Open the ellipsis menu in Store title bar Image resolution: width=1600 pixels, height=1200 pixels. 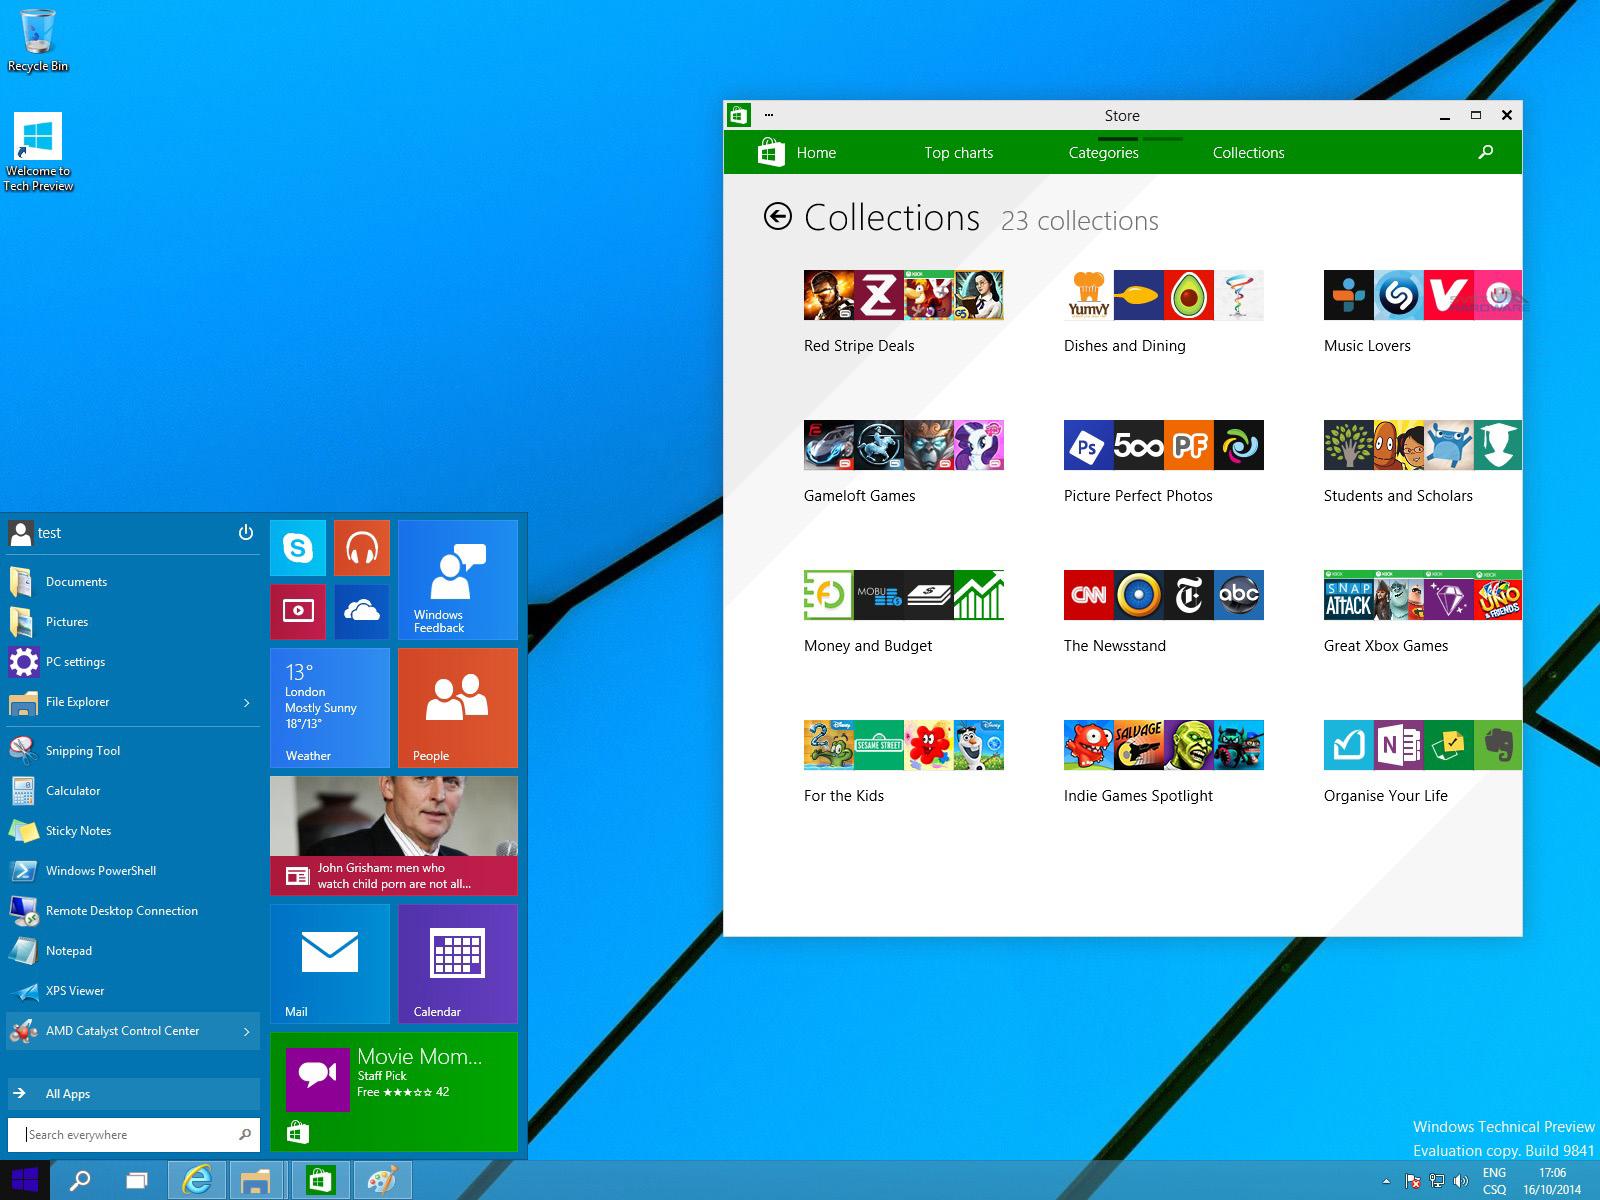pyautogui.click(x=769, y=114)
